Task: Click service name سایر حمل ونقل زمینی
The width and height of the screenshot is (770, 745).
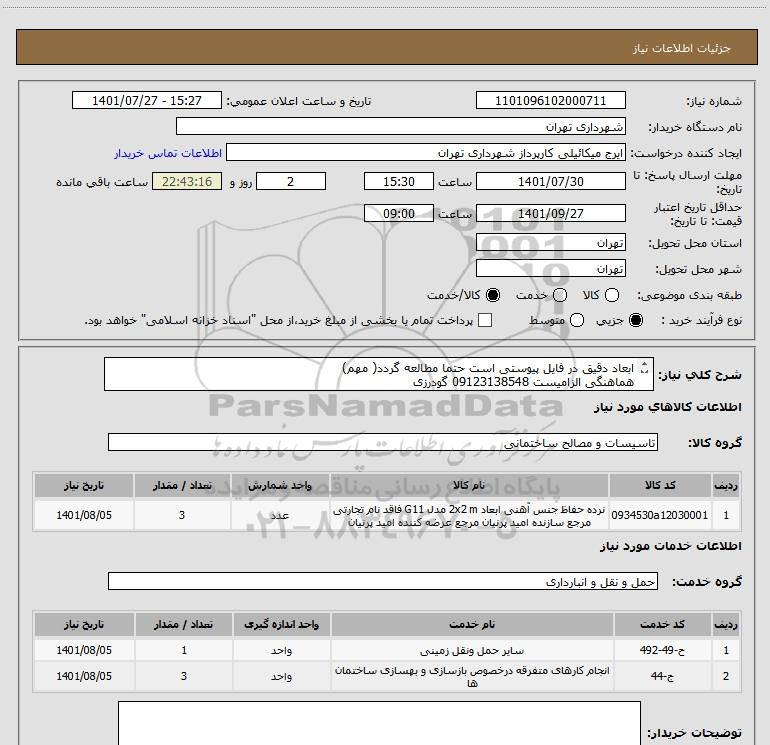Action: (472, 651)
